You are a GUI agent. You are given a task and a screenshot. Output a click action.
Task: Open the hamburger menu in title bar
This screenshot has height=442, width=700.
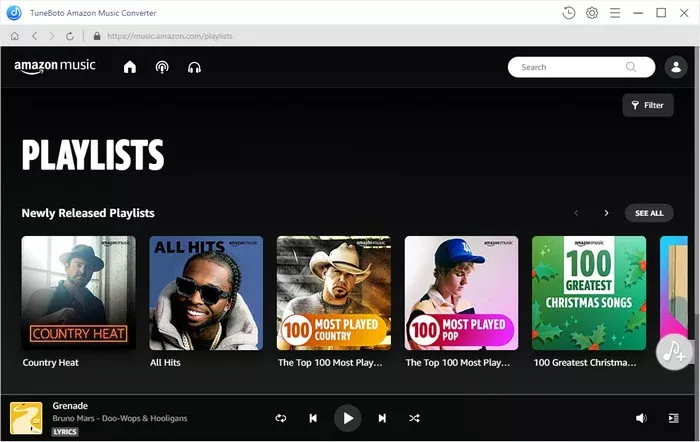pos(615,13)
